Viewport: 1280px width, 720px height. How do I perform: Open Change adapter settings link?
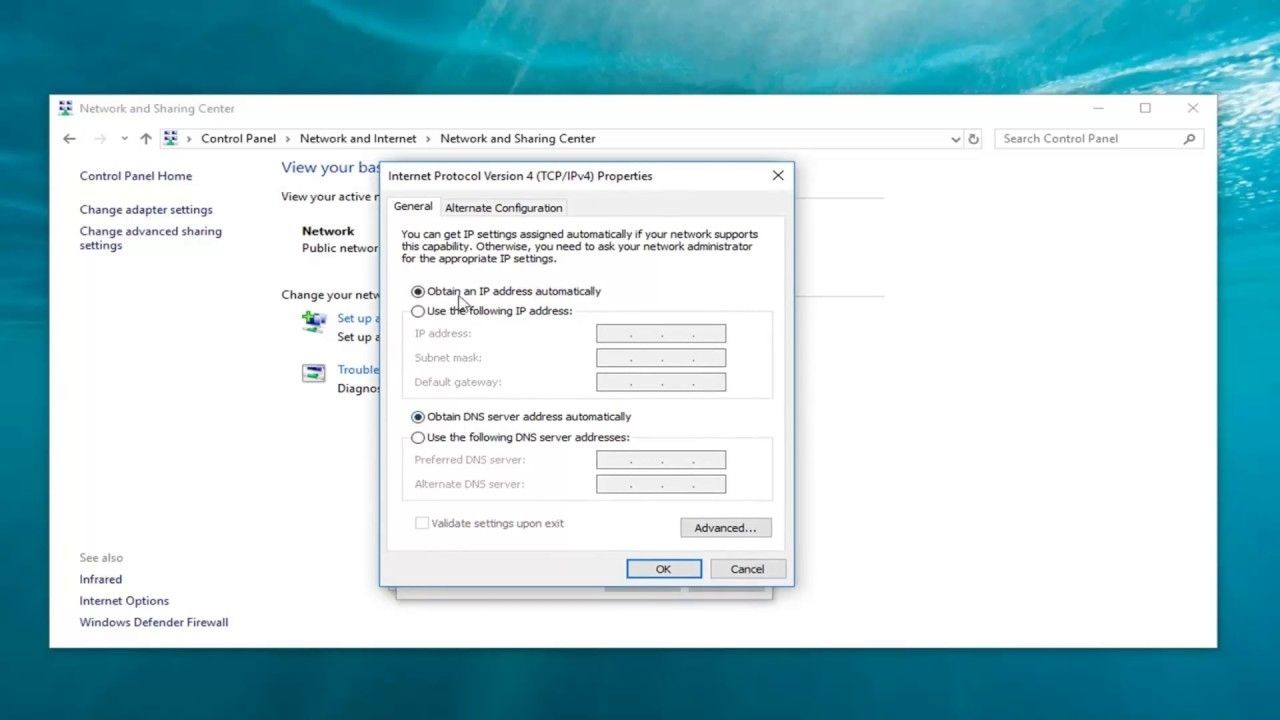146,210
